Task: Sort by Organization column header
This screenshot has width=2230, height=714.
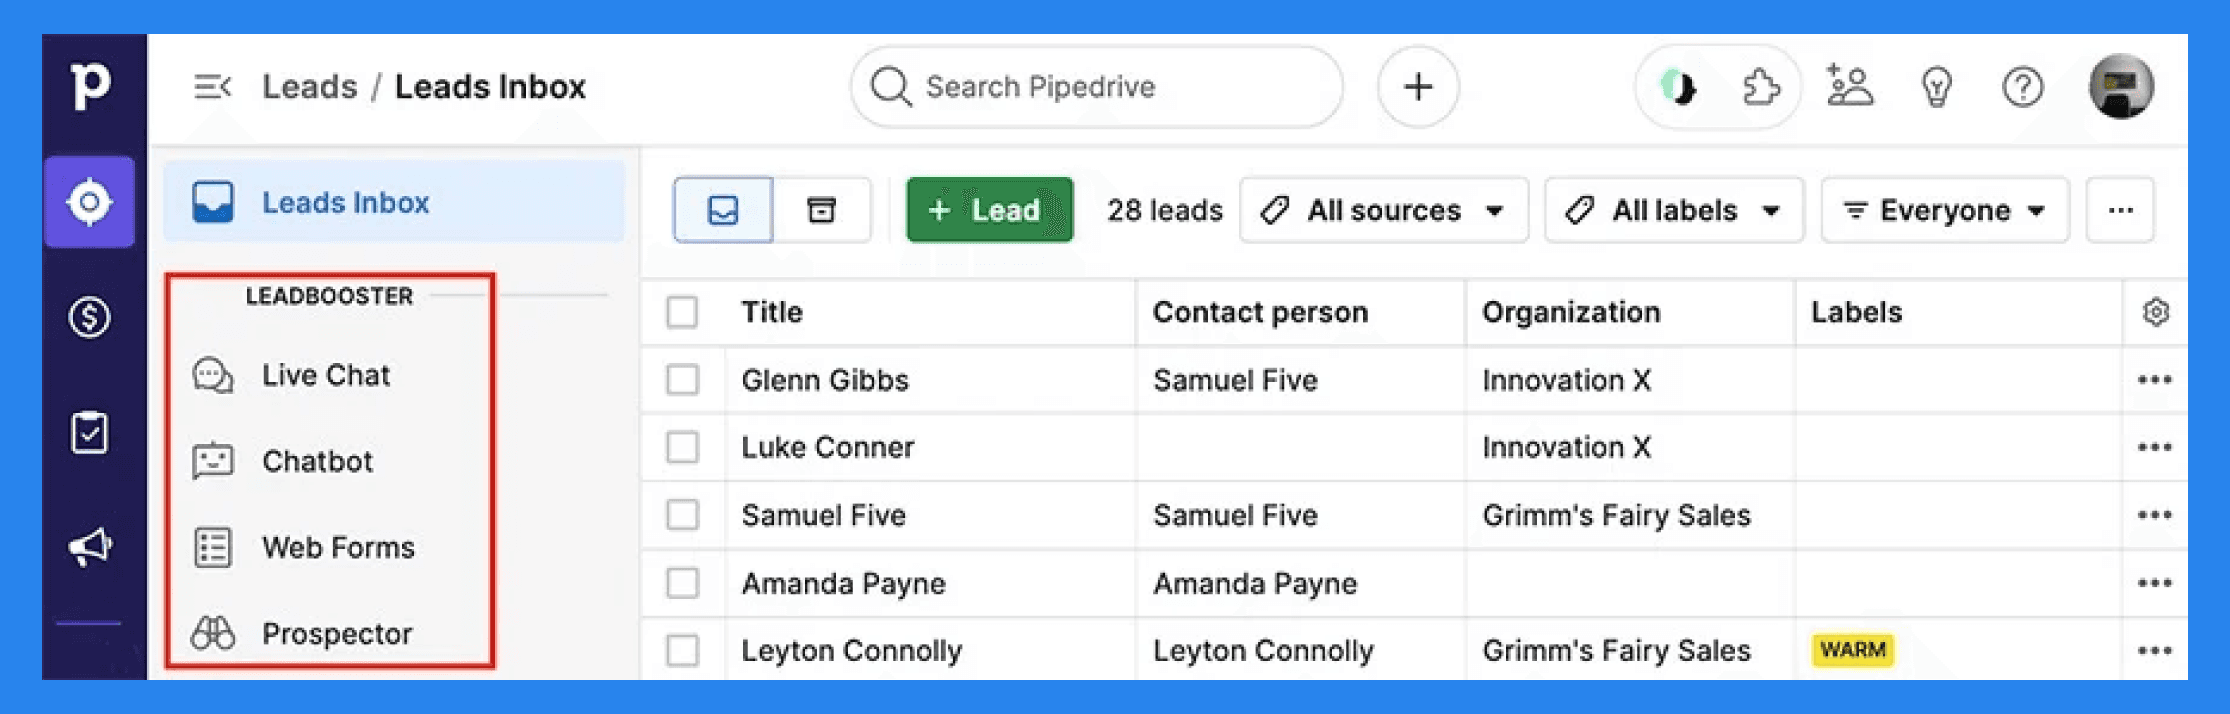Action: coord(1571,312)
